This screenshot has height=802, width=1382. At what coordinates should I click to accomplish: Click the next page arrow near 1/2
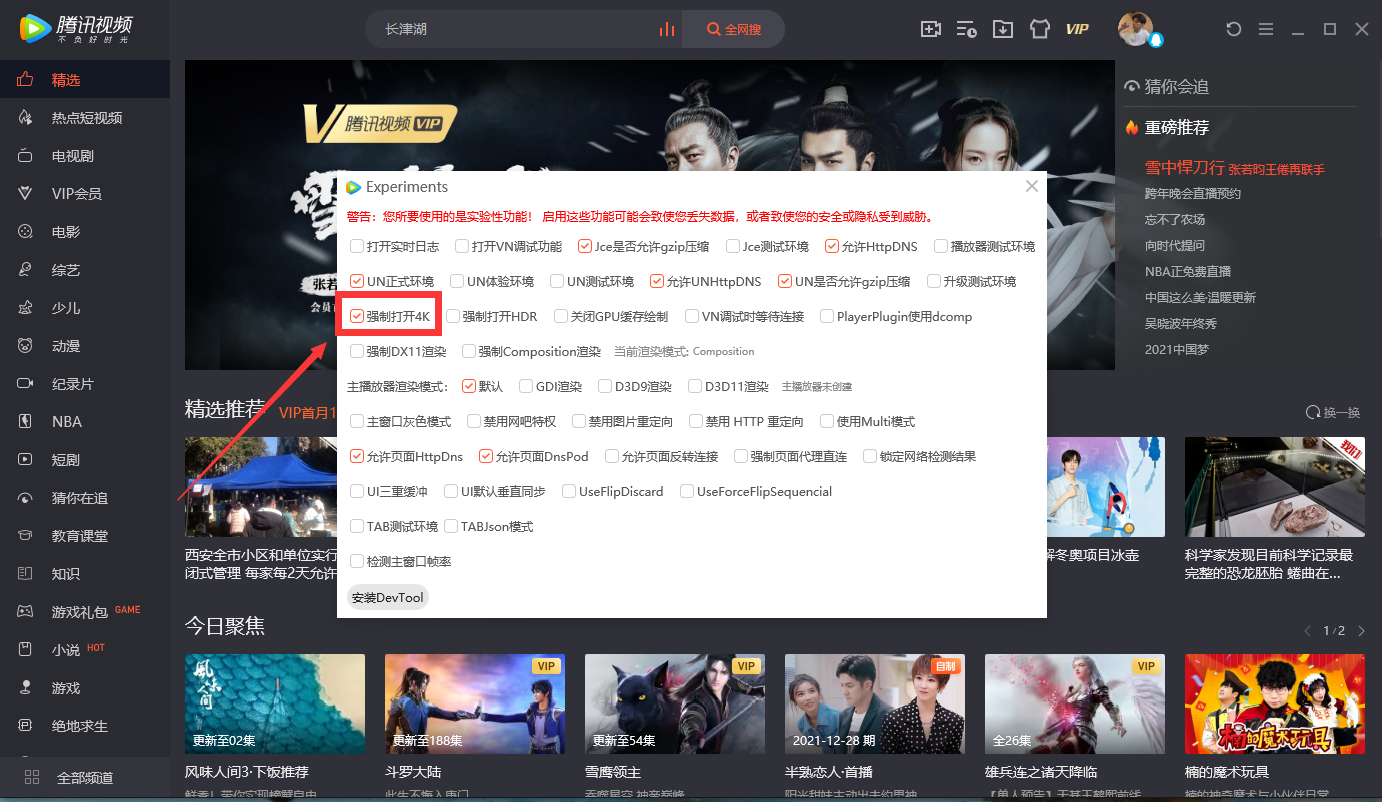tap(1361, 631)
